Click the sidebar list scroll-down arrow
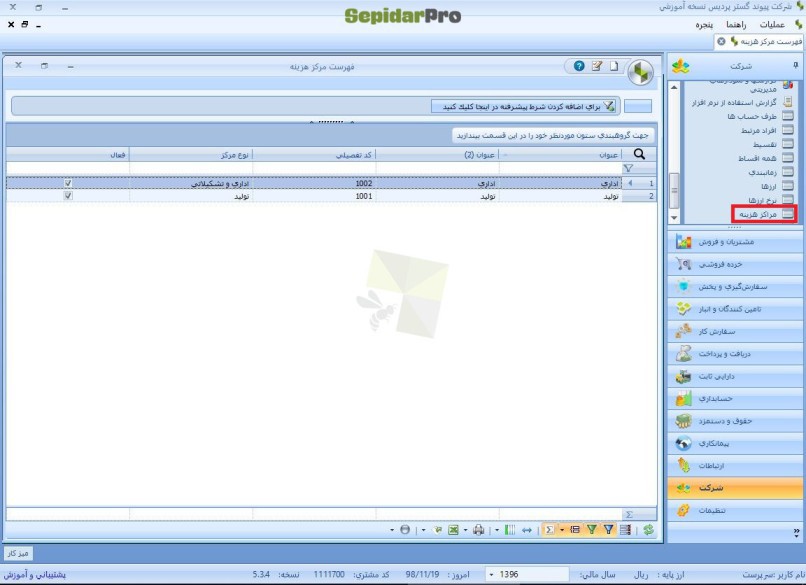The width and height of the screenshot is (806, 585). point(674,216)
